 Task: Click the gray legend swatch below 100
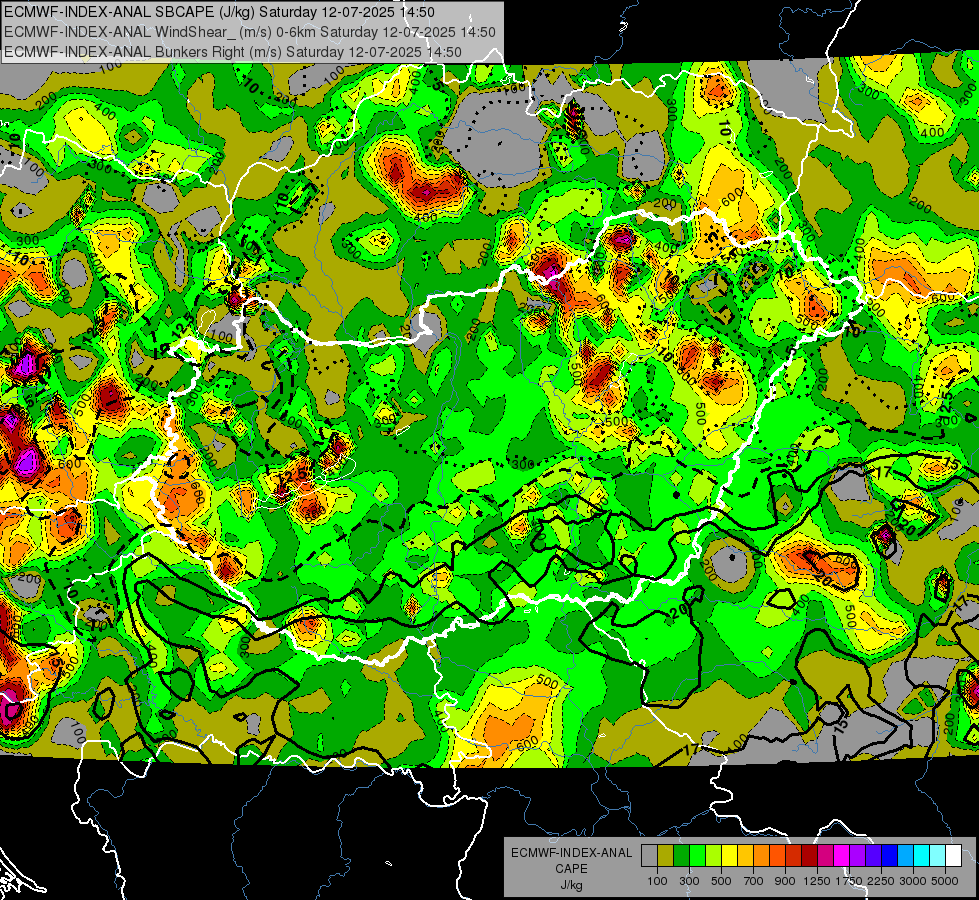coord(649,856)
